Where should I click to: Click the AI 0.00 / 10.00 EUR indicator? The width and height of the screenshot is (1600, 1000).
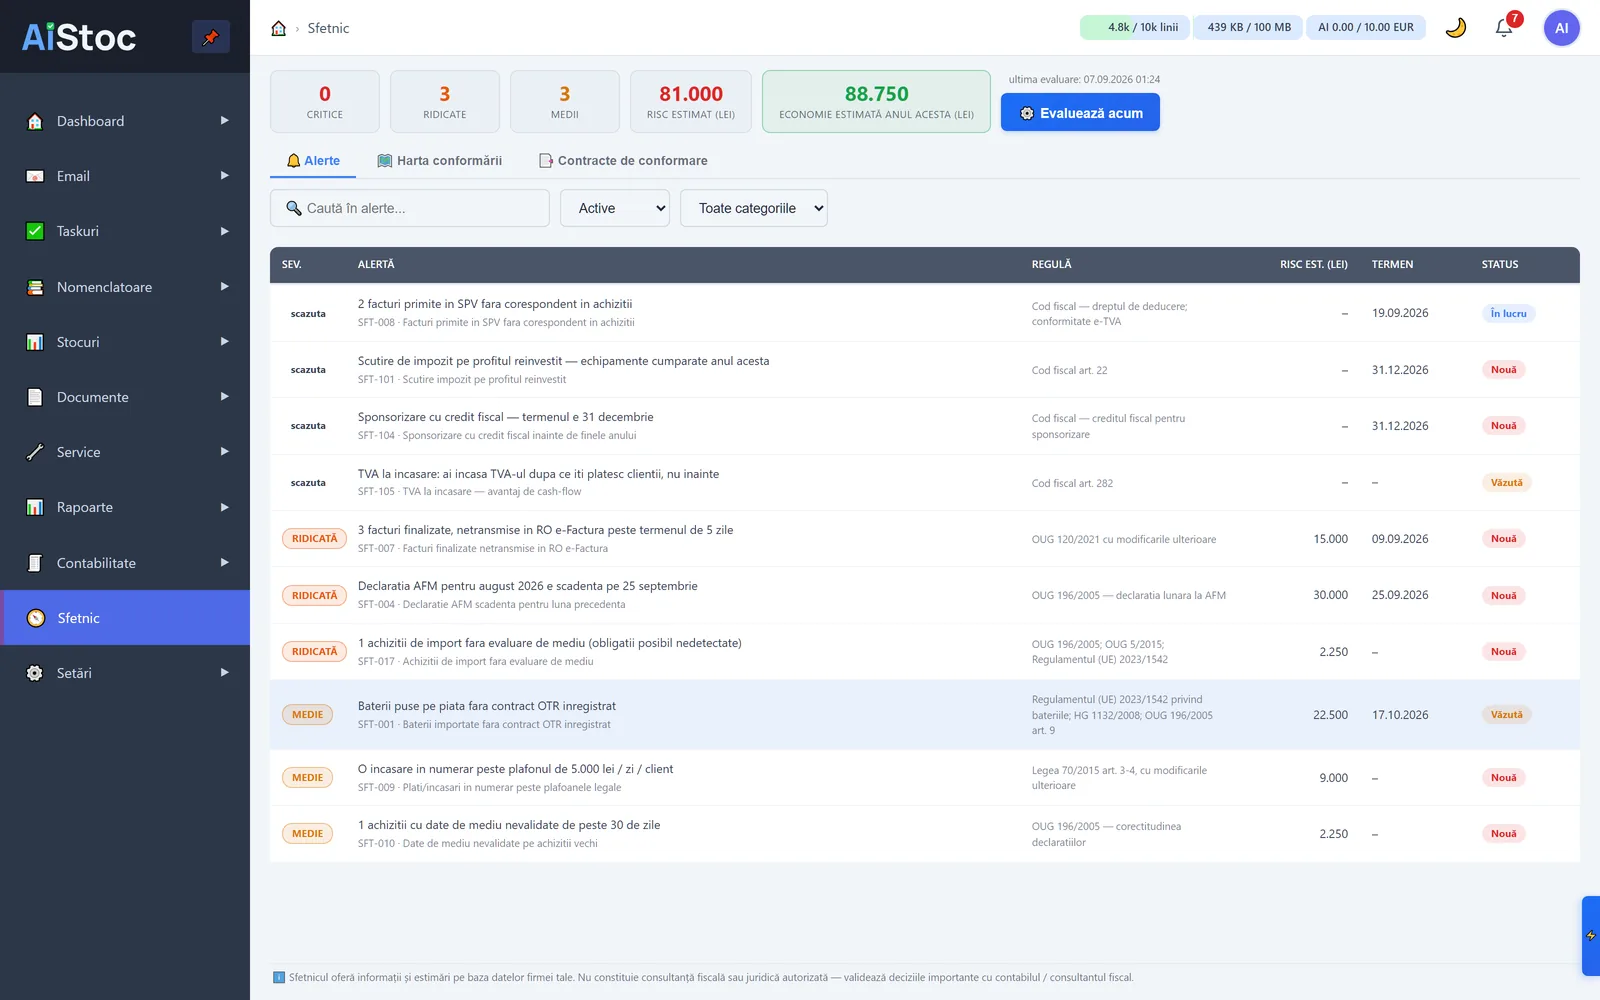[x=1366, y=28]
